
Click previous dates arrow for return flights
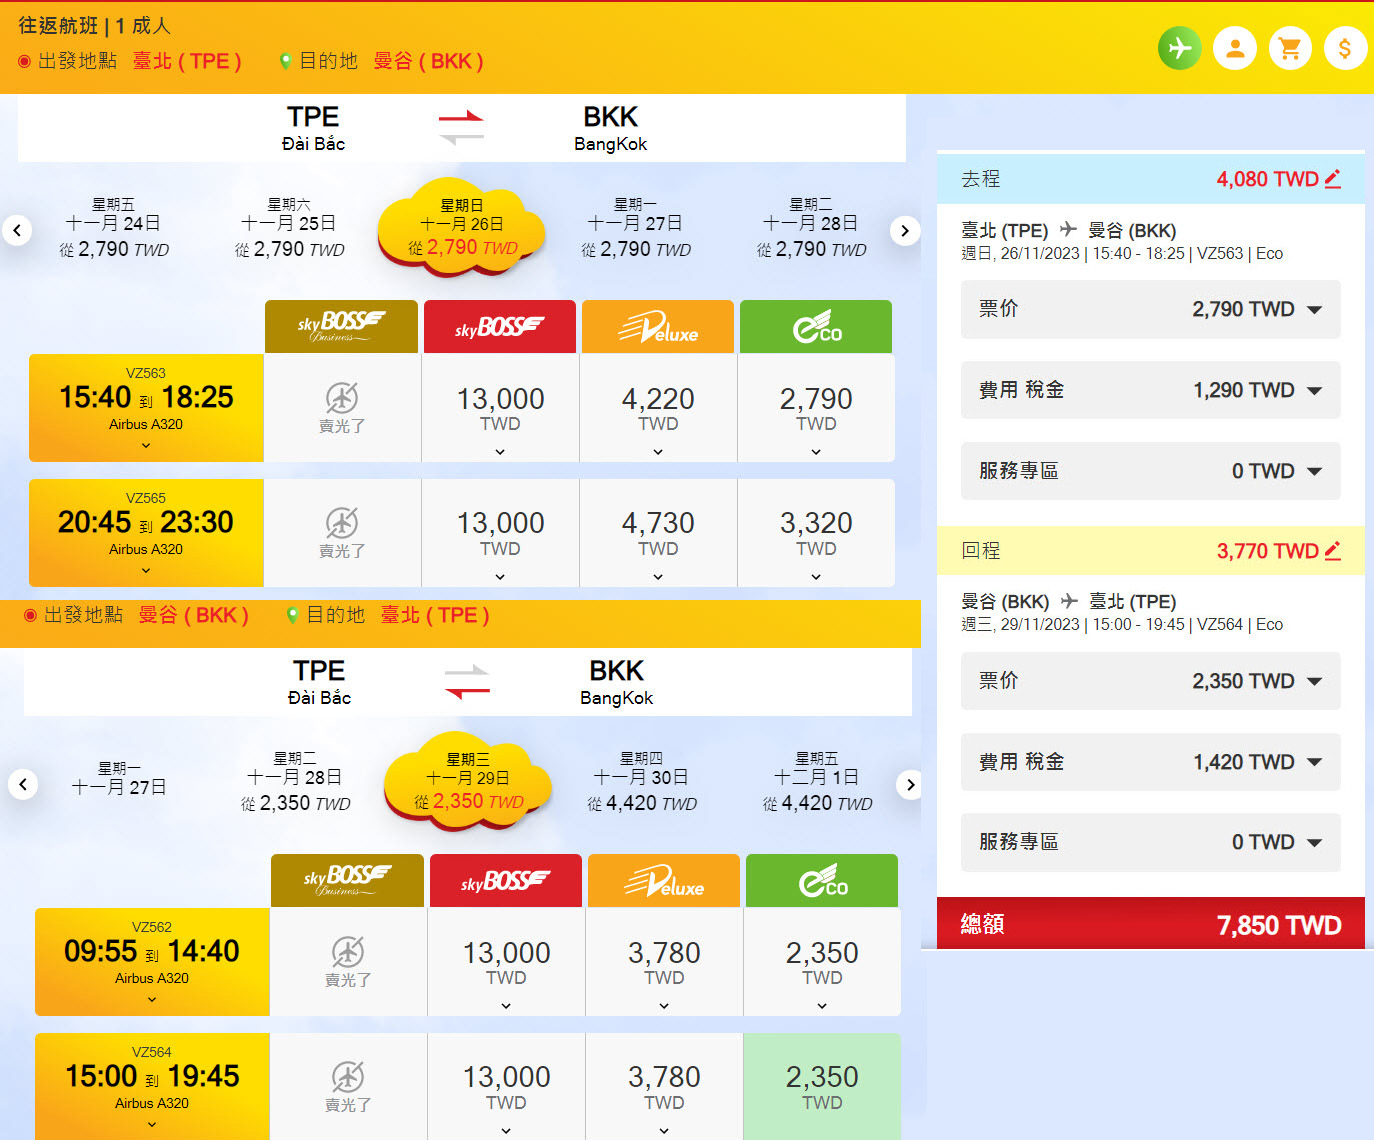[23, 785]
